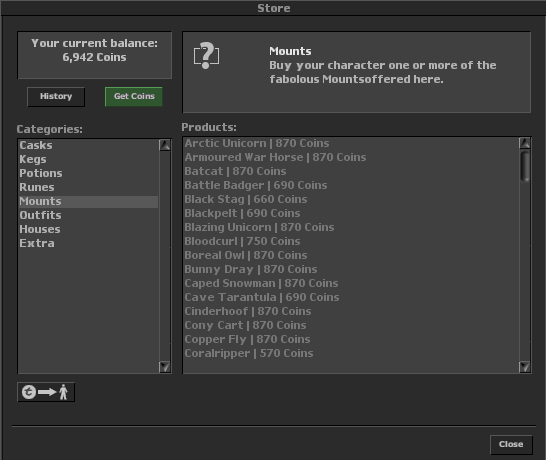The width and height of the screenshot is (546, 460).
Task: Click the Products list scroll down arrow
Action: click(525, 367)
